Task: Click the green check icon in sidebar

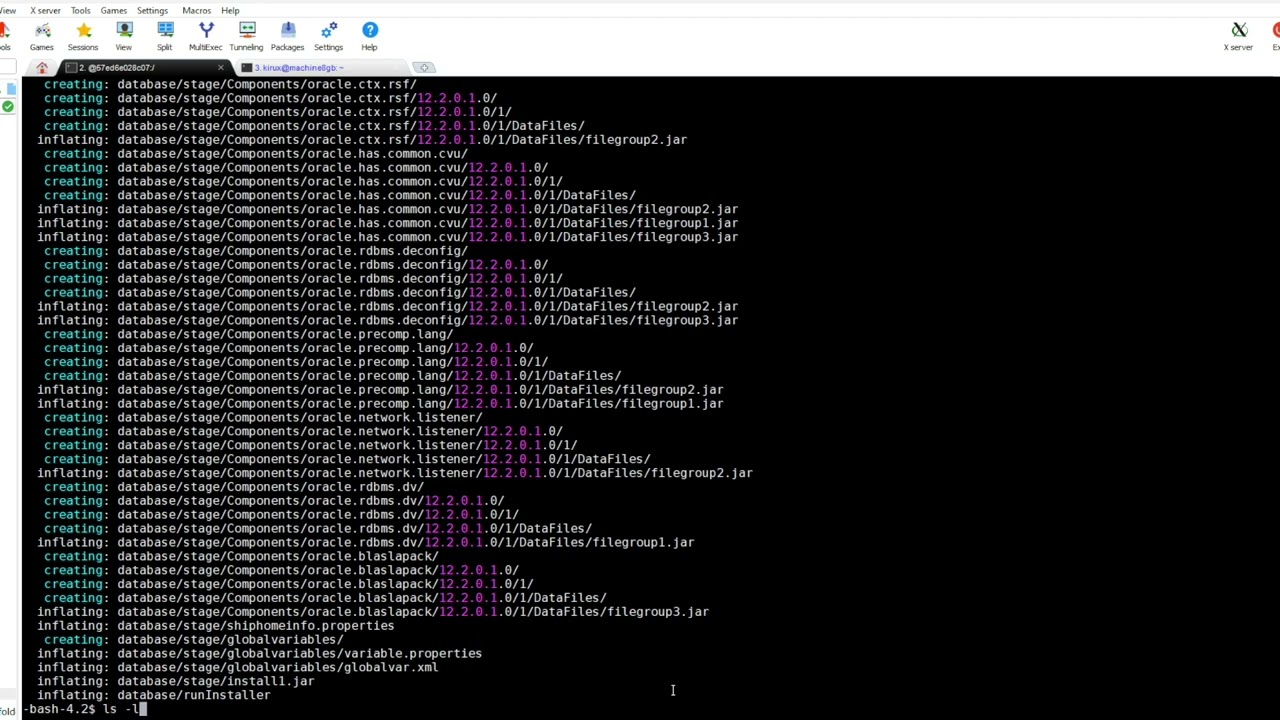Action: (x=8, y=106)
